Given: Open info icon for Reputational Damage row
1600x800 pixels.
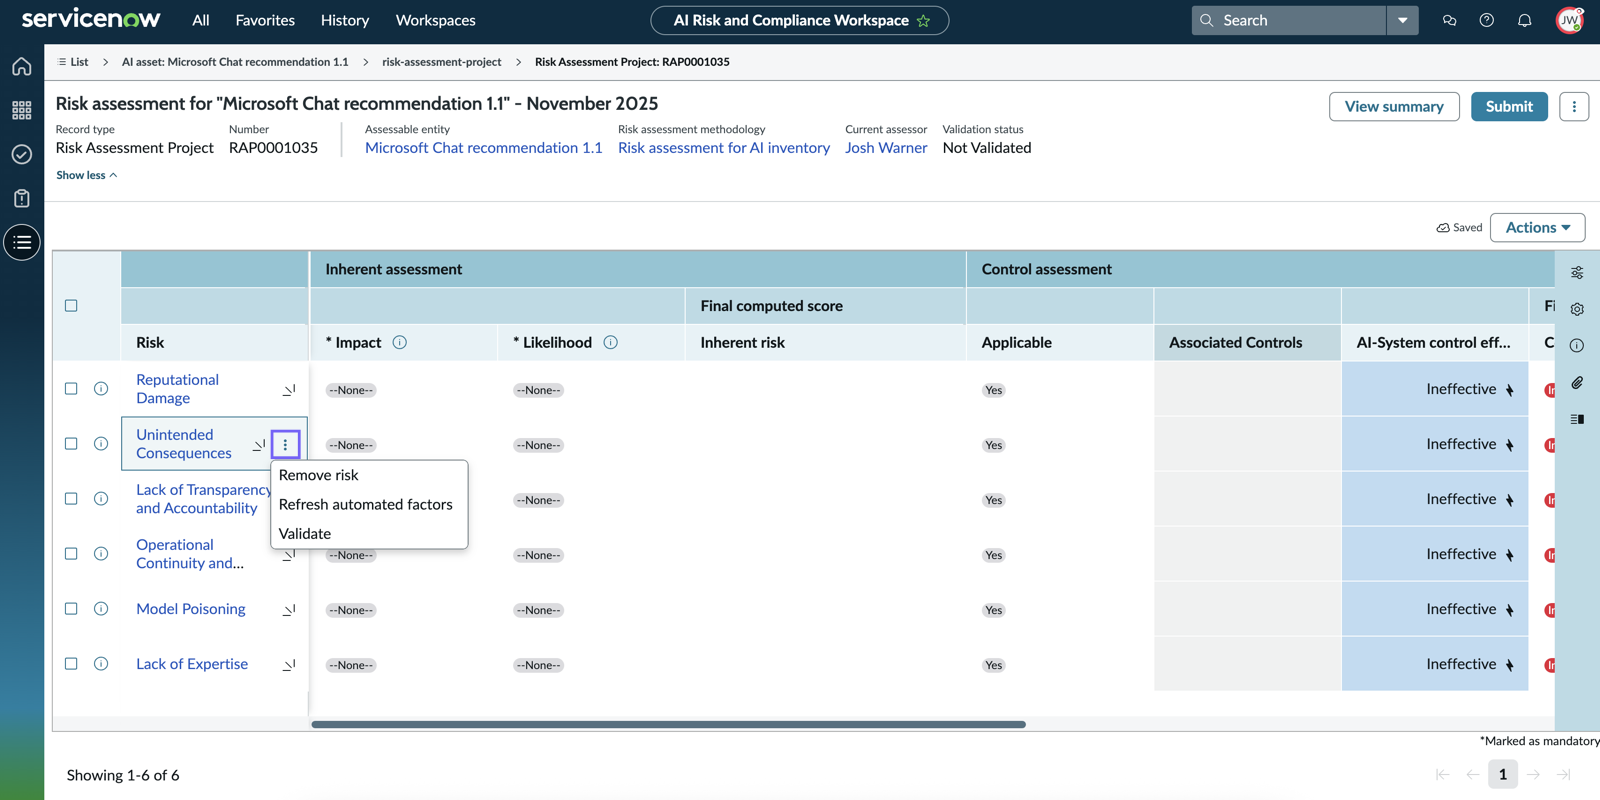Looking at the screenshot, I should coord(101,389).
